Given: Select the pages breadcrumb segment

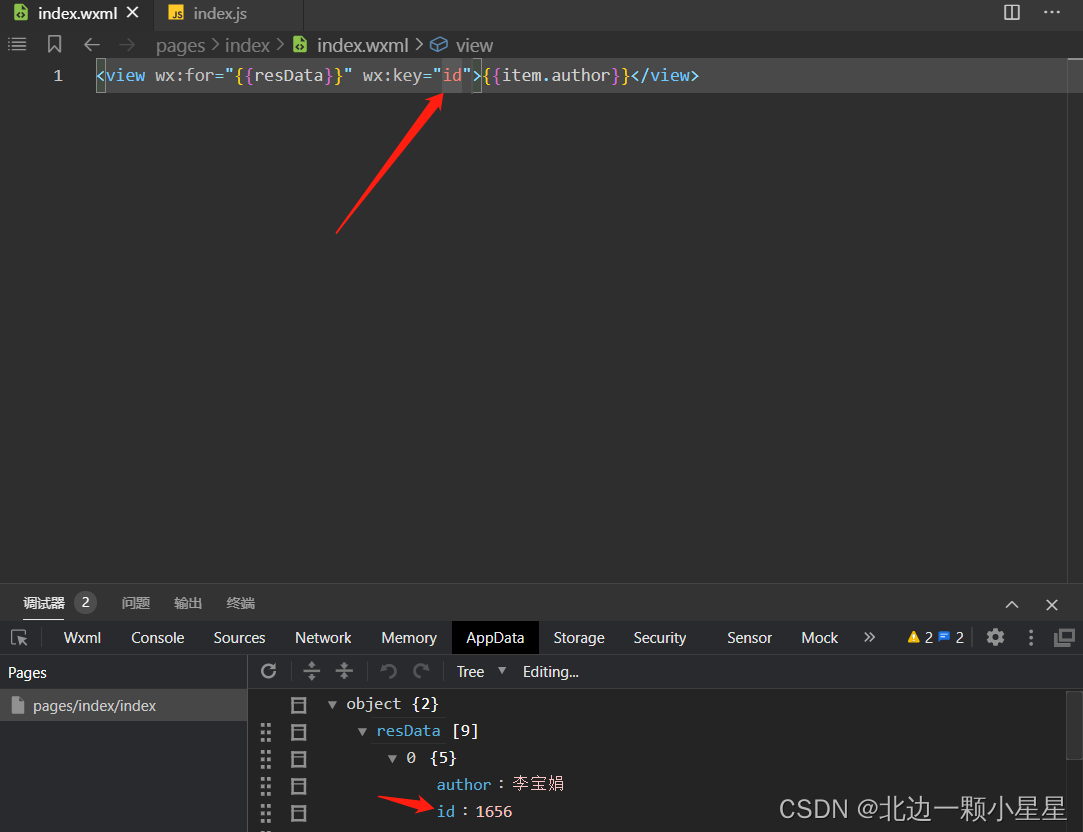Looking at the screenshot, I should (x=180, y=46).
